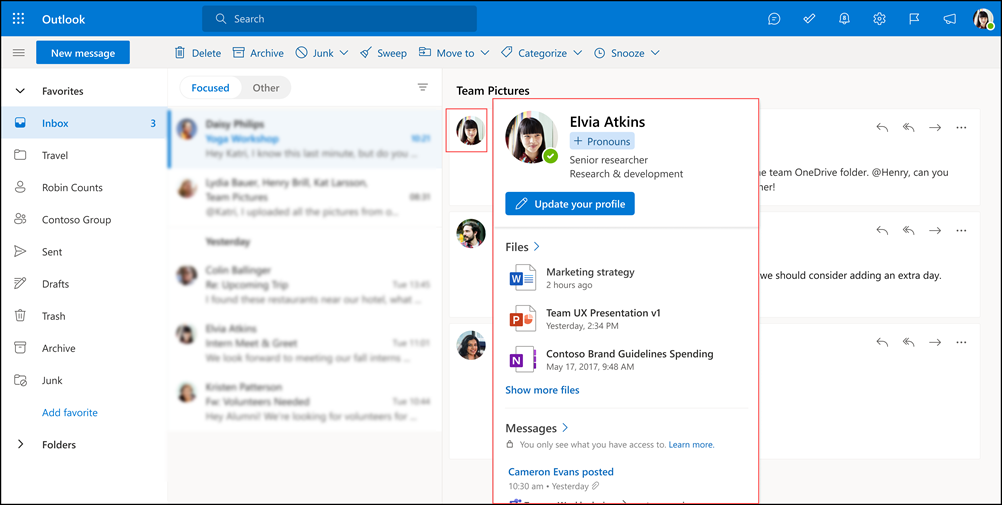The height and width of the screenshot is (505, 1002).
Task: Click forward arrow on second message
Action: click(x=935, y=230)
